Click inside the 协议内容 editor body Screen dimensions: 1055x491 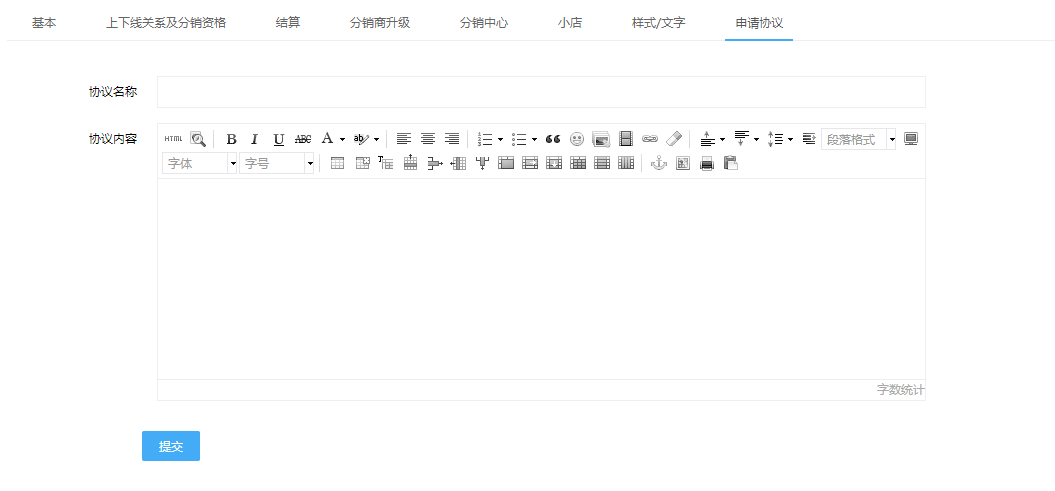(541, 278)
